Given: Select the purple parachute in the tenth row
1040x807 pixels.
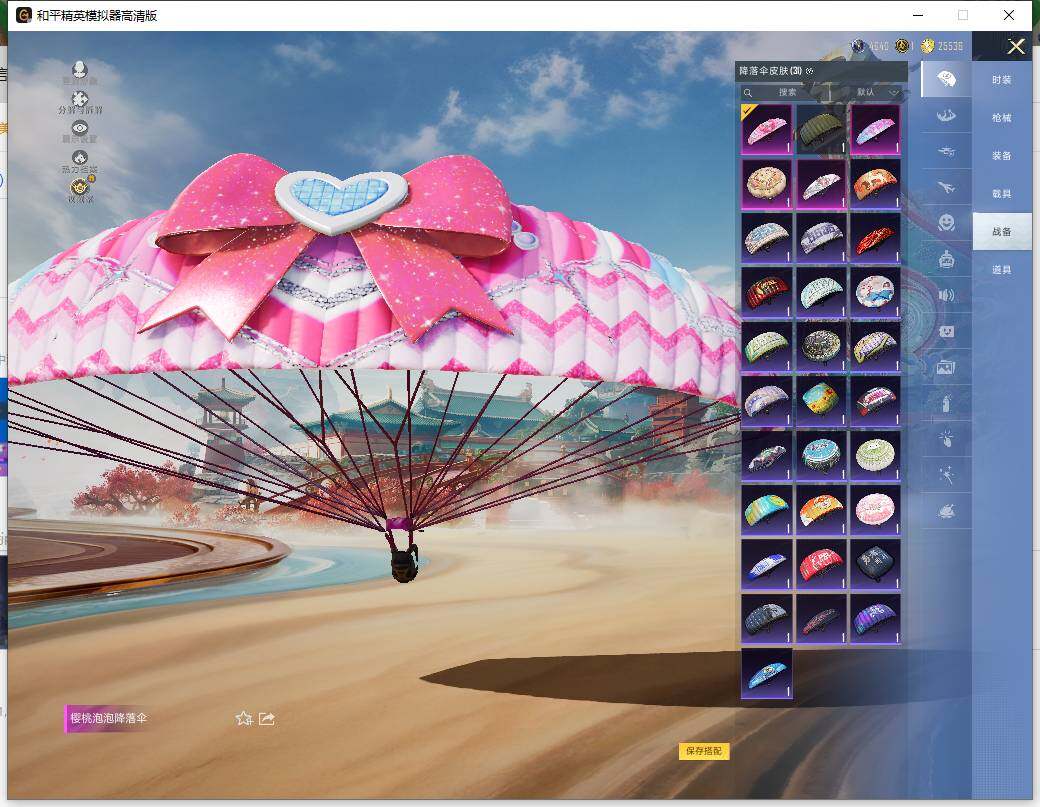Looking at the screenshot, I should click(875, 618).
